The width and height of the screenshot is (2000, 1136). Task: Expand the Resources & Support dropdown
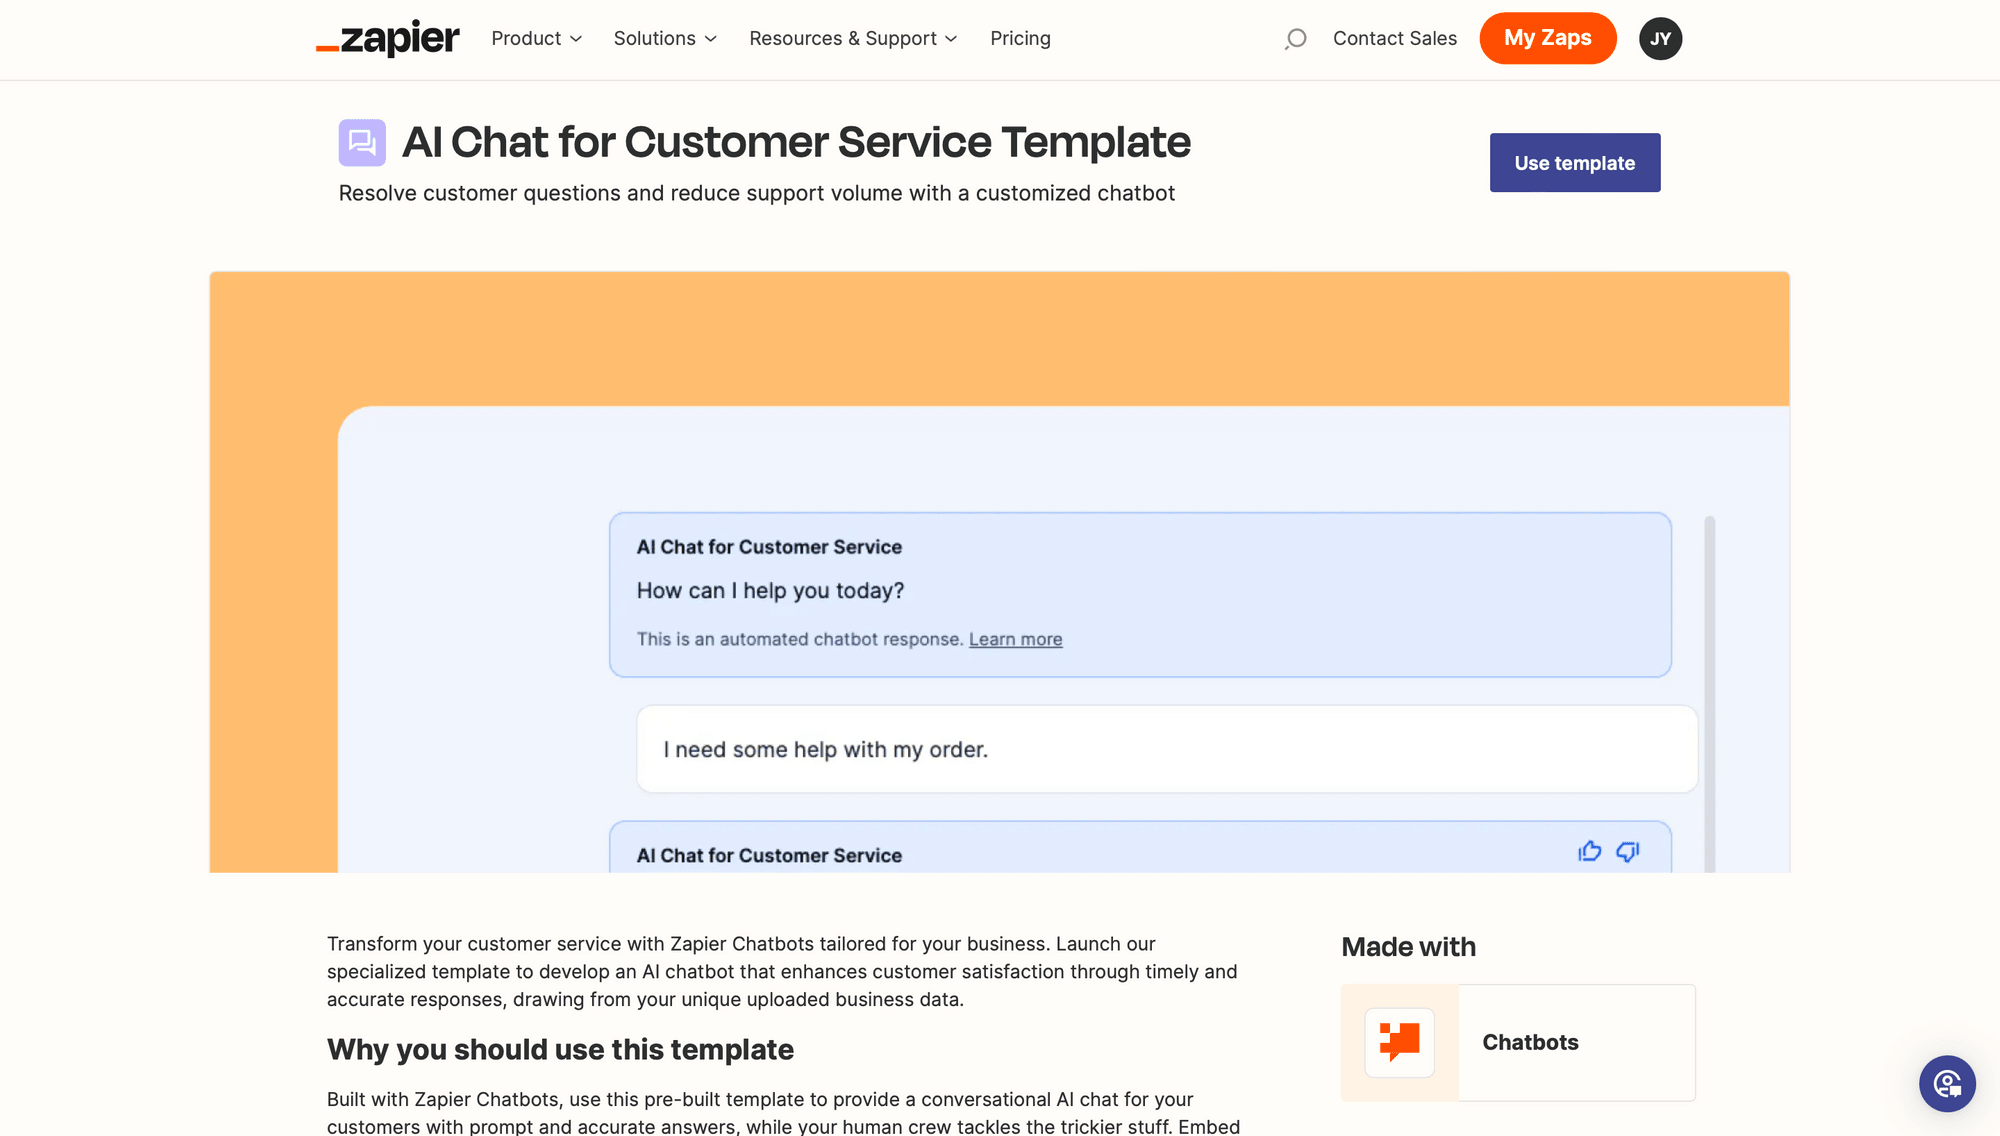click(x=853, y=38)
